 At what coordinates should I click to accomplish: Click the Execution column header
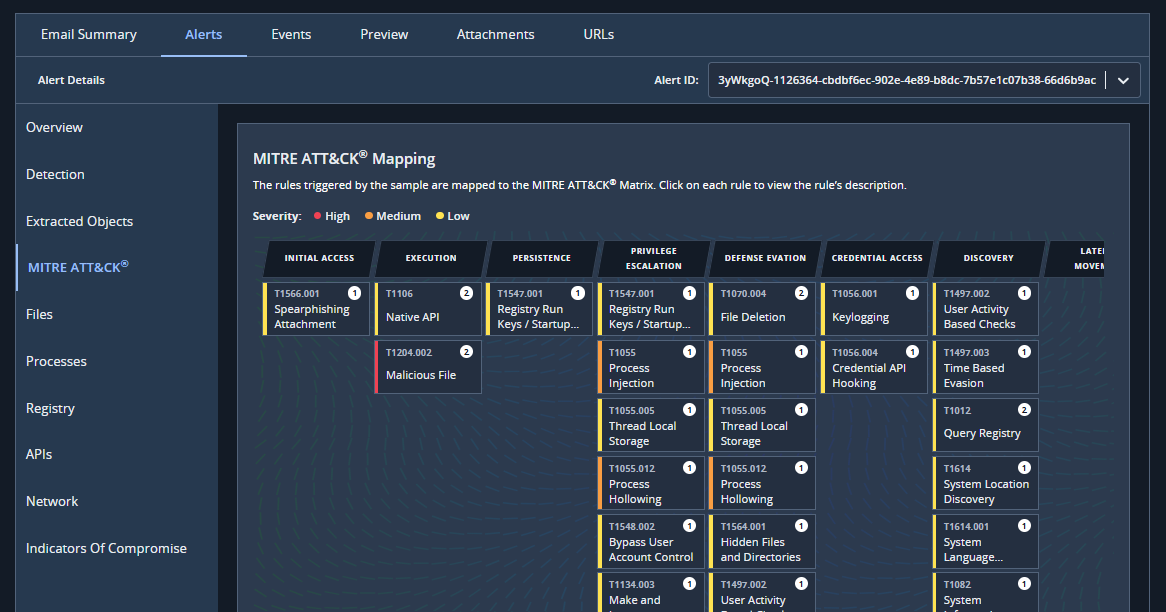click(431, 258)
